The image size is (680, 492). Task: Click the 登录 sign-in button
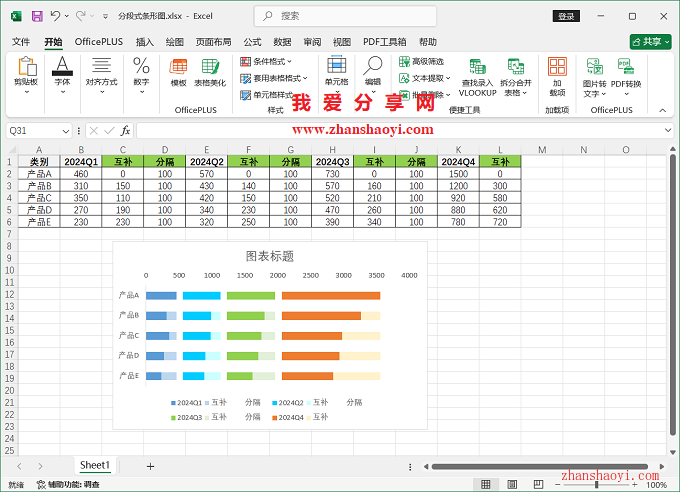[x=566, y=16]
